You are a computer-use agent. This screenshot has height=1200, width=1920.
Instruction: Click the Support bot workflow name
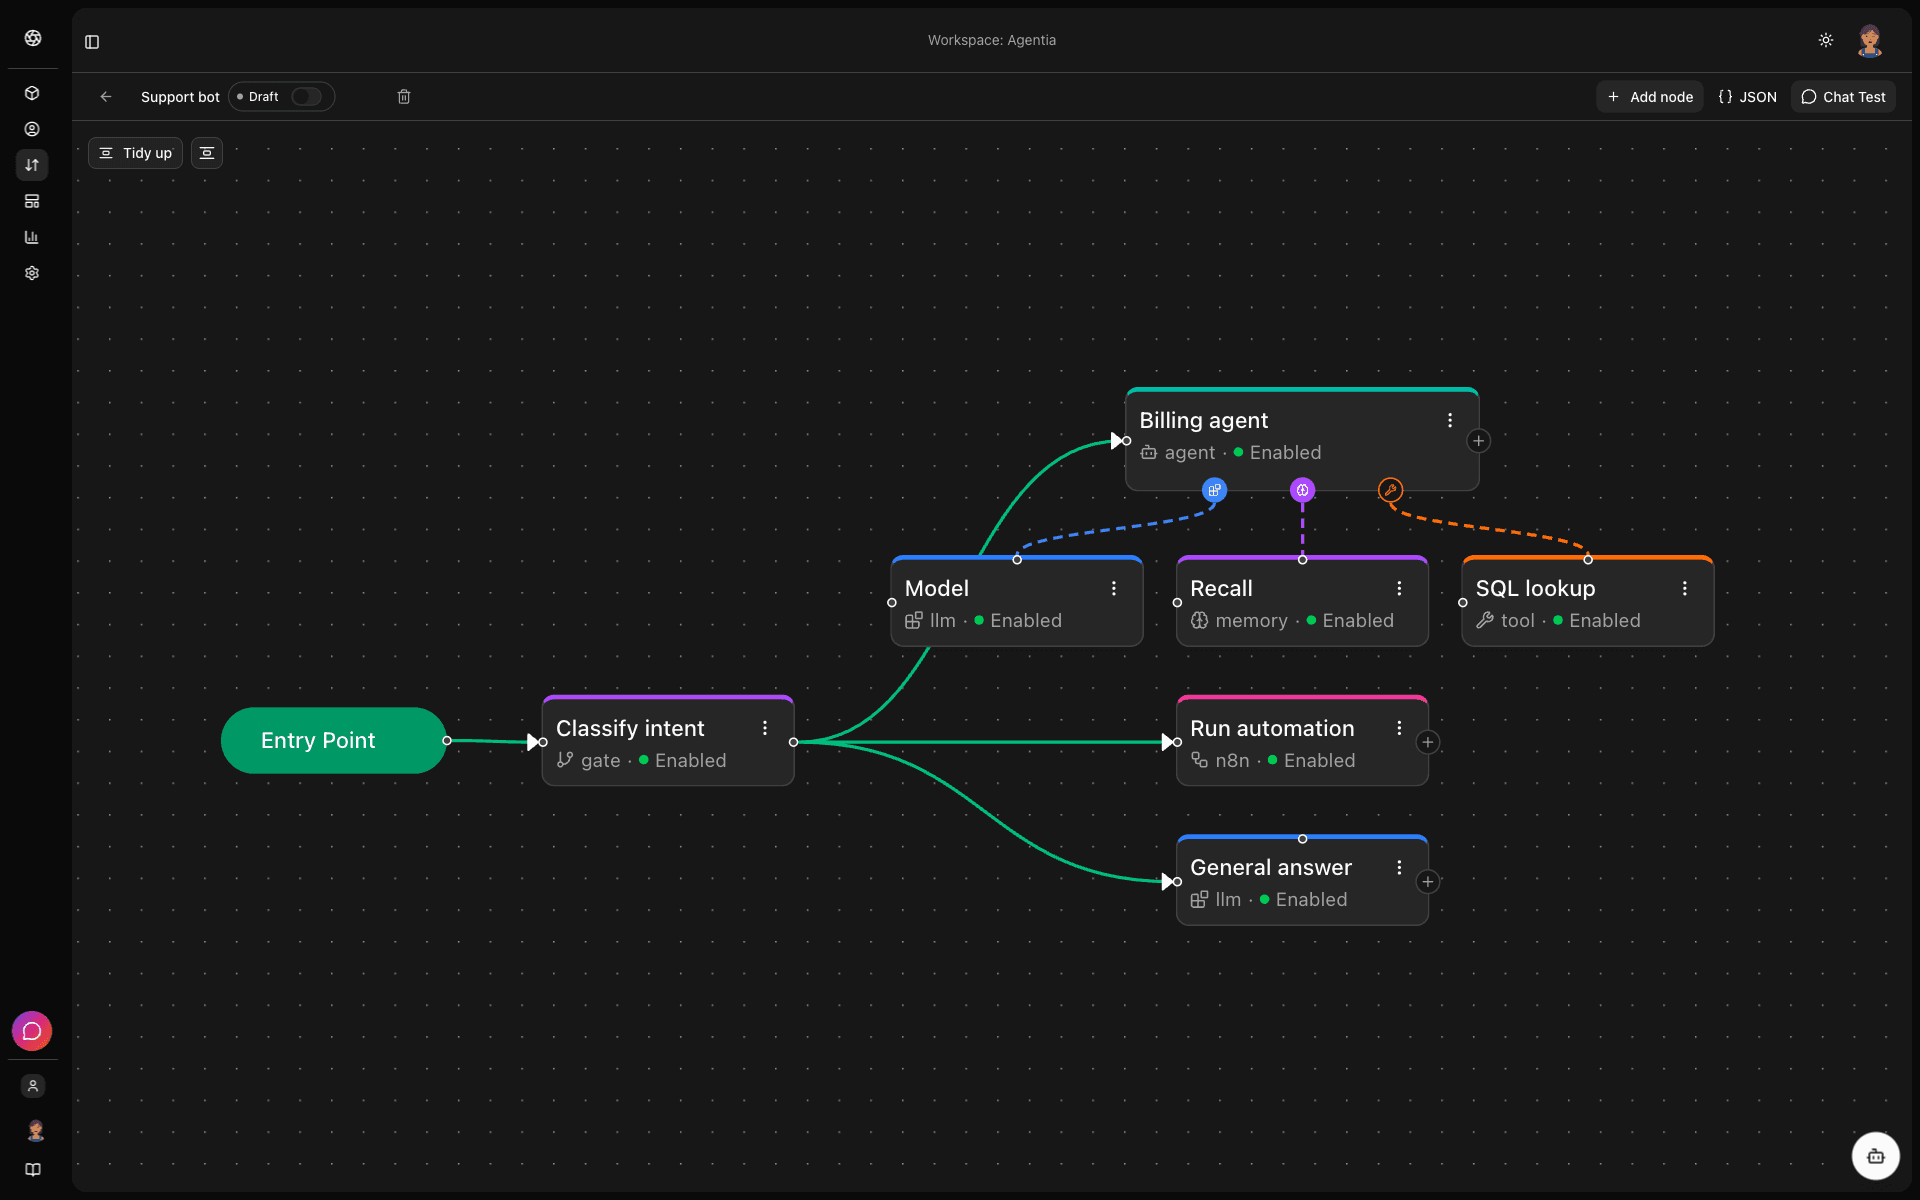click(180, 97)
